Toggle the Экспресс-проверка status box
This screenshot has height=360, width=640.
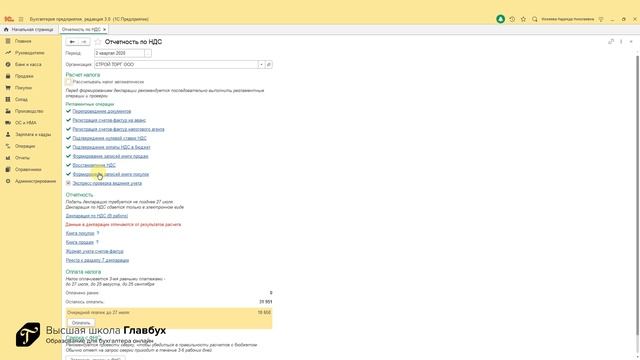[x=68, y=183]
